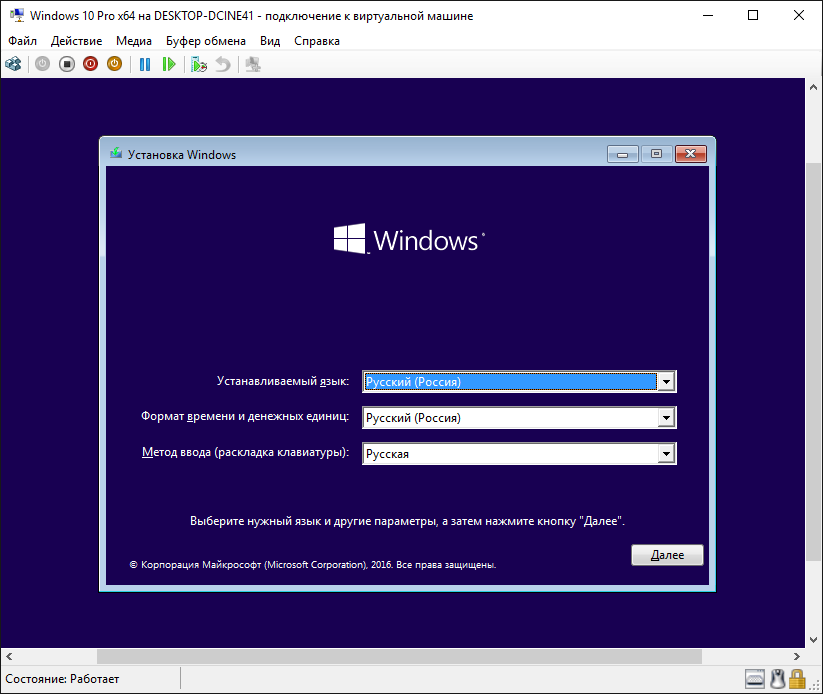Screen dimensions: 823x694
Task: Turn off the virtual machine with the black stop icon
Action: click(x=67, y=64)
